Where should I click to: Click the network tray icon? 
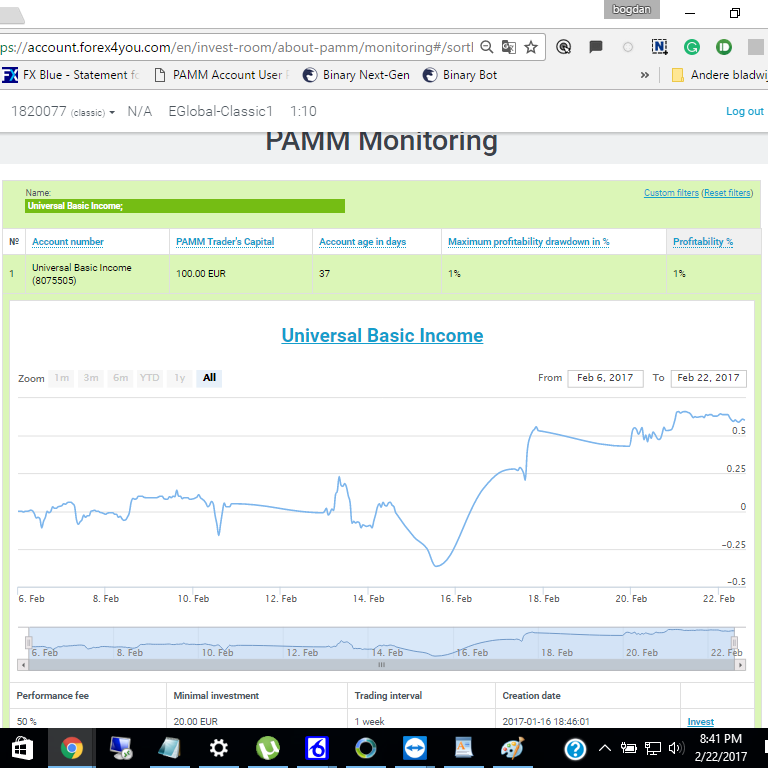(652, 748)
